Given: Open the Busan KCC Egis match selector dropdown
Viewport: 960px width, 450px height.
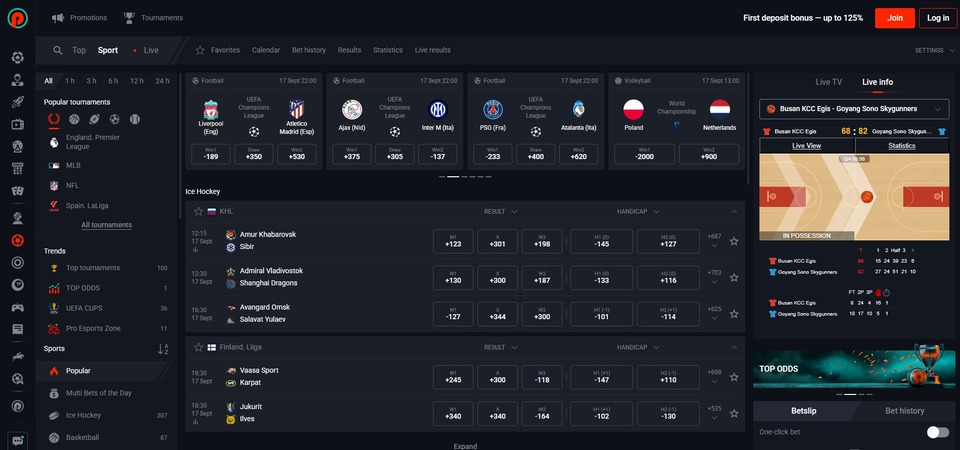Looking at the screenshot, I should click(854, 109).
